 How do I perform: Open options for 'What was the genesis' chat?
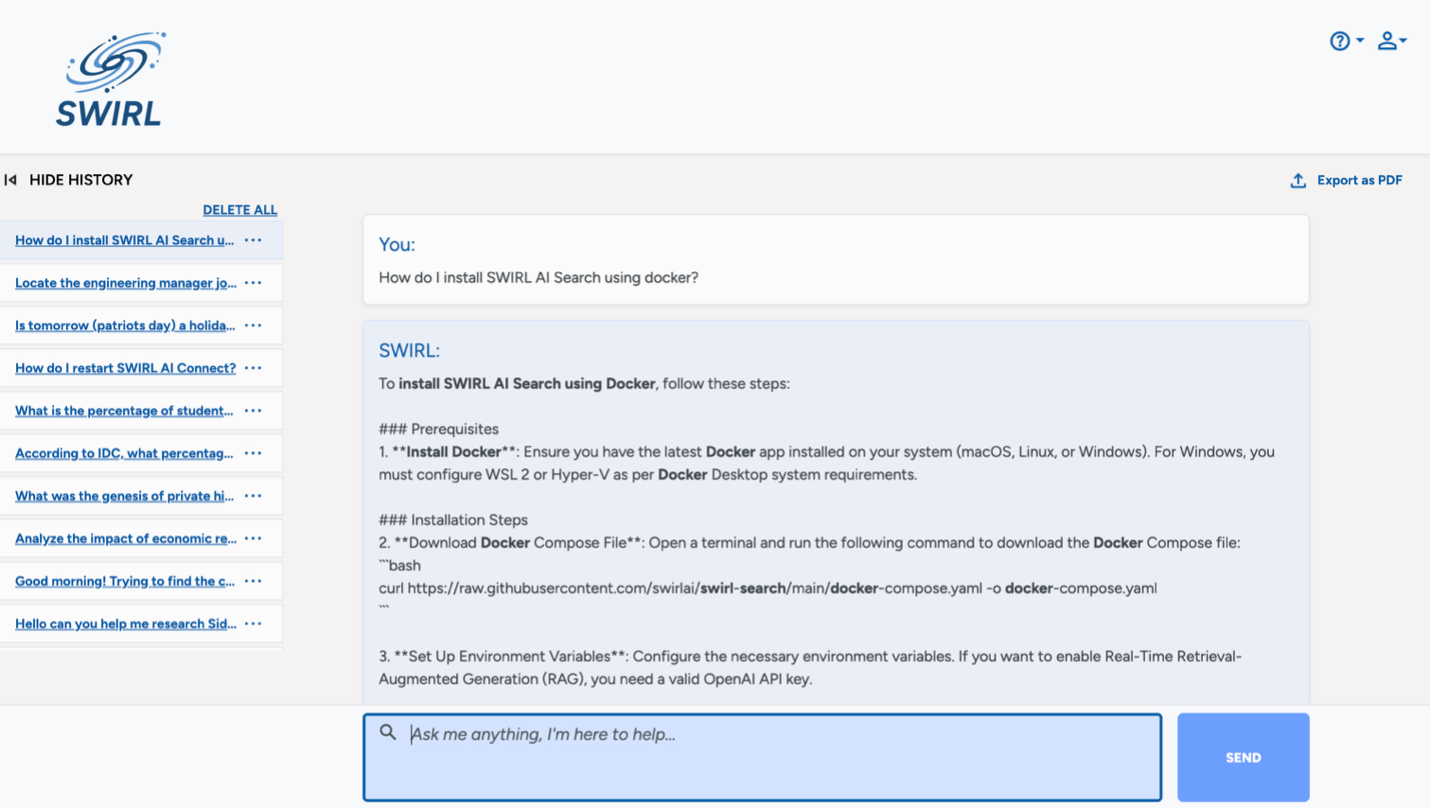pos(253,496)
